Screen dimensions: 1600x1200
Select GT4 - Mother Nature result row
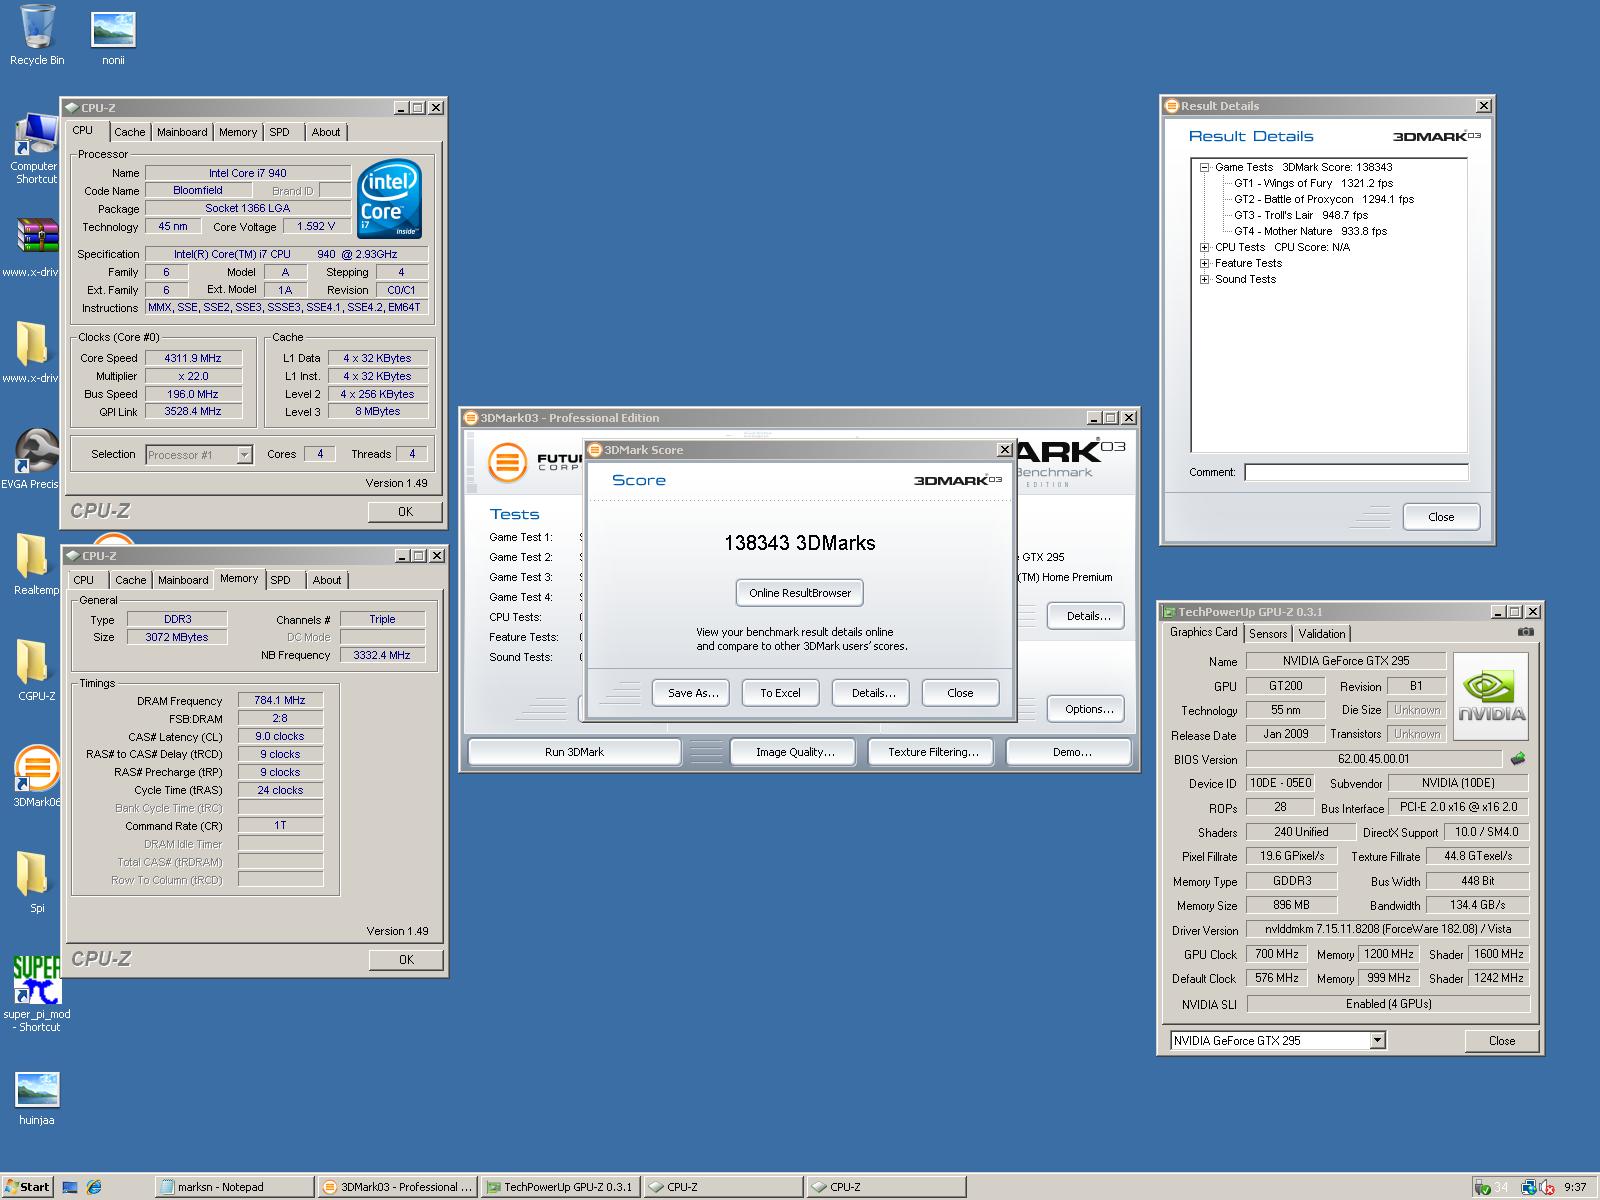tap(1310, 231)
